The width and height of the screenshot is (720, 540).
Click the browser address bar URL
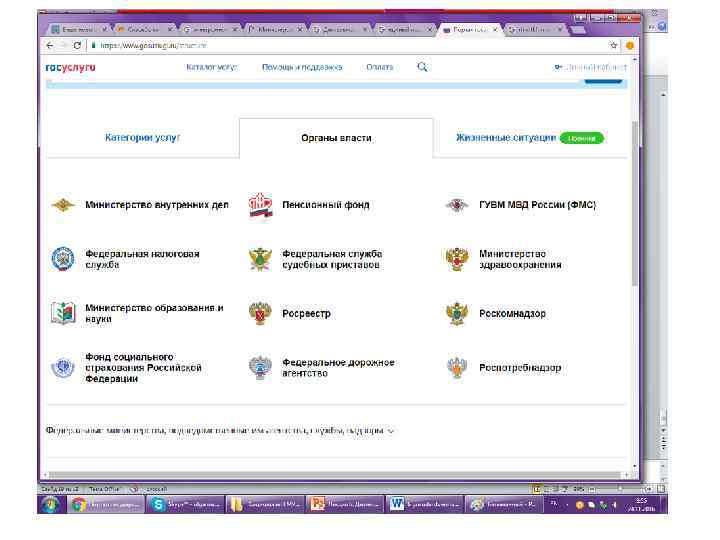tap(153, 45)
